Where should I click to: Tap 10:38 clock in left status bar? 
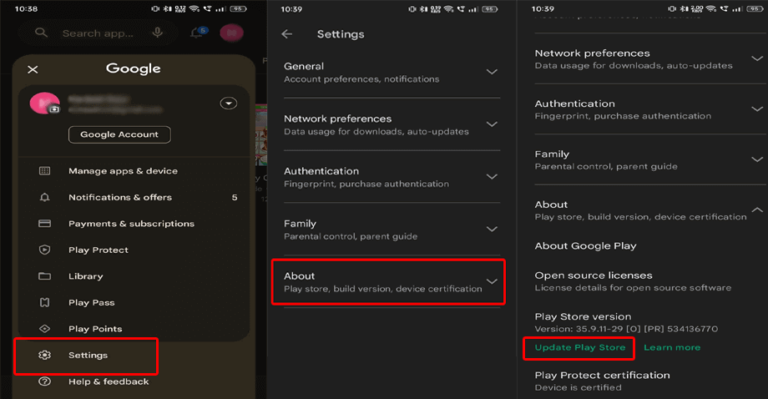click(x=26, y=9)
